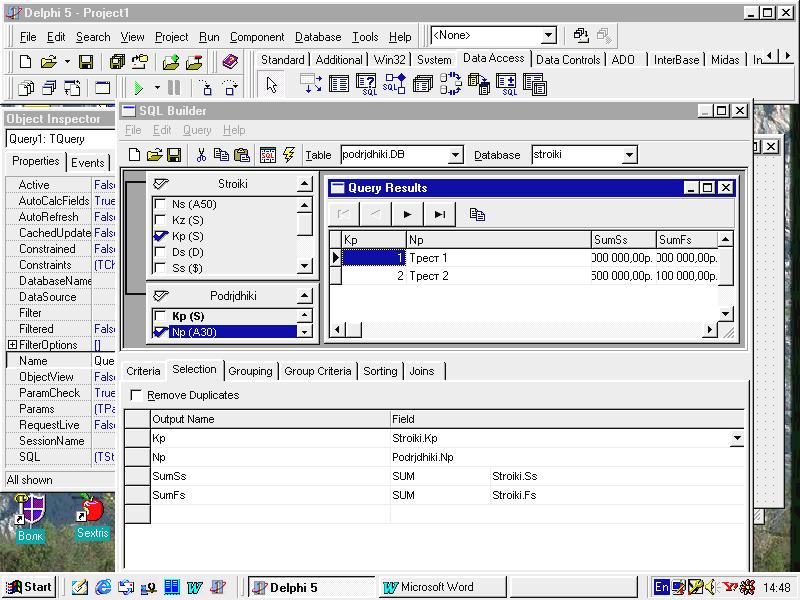The width and height of the screenshot is (800, 600).
Task: Jump to last record in Query Results
Action: (x=439, y=214)
